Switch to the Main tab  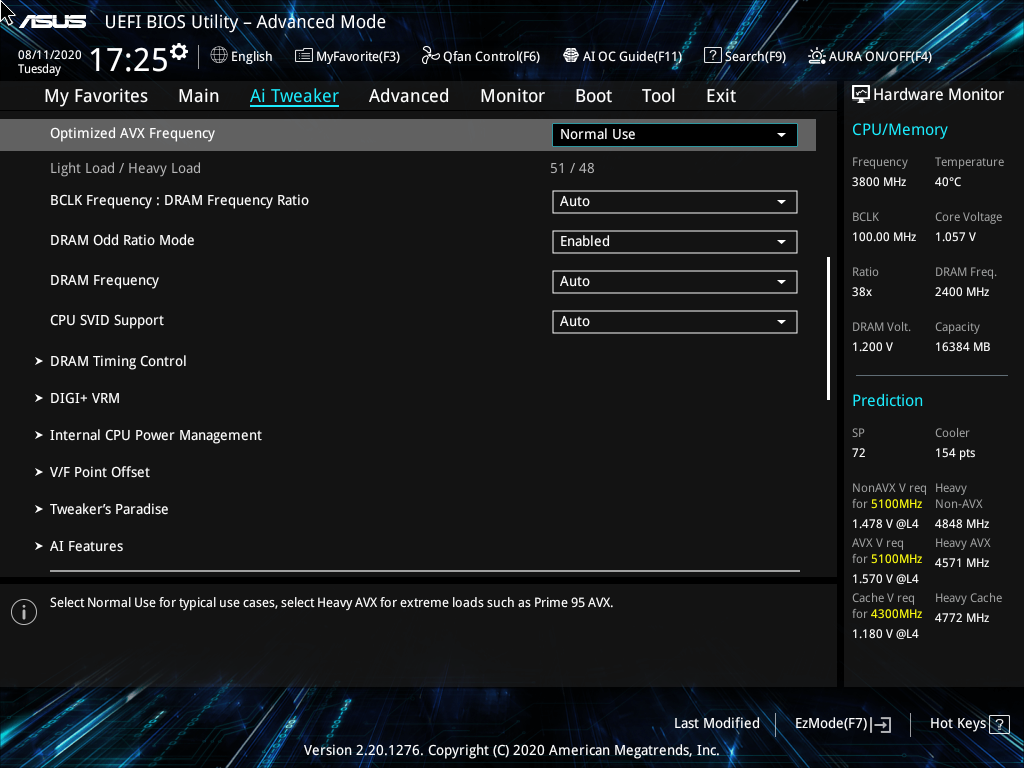[x=199, y=96]
